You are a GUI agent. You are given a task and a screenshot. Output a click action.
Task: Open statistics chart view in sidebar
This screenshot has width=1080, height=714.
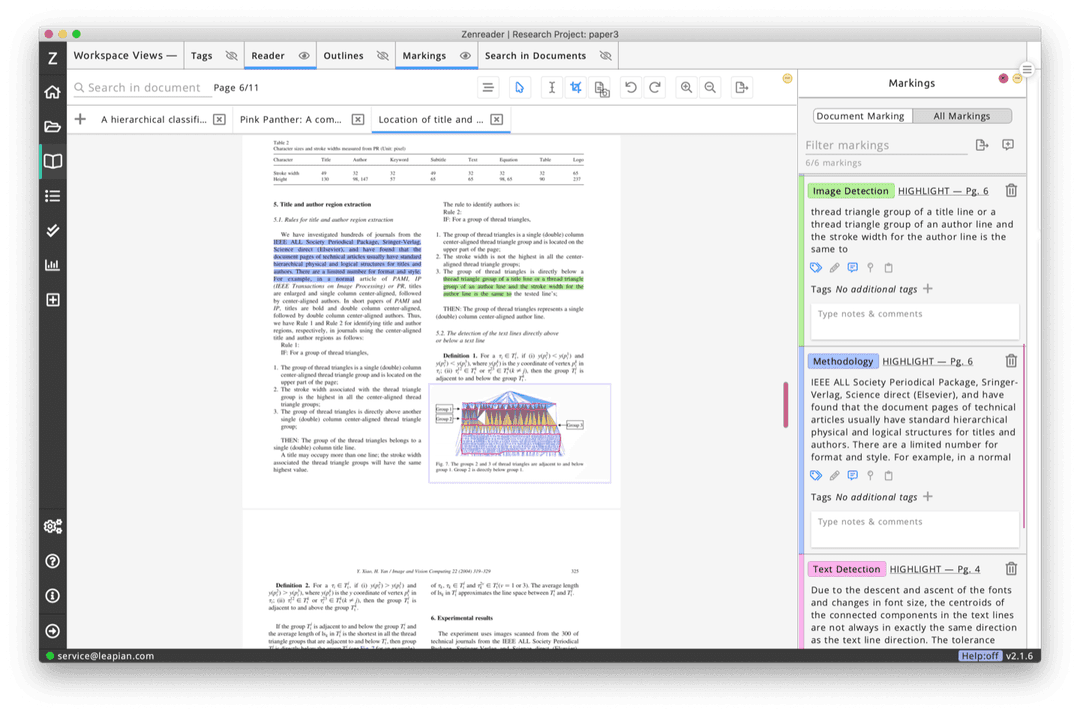pos(53,265)
